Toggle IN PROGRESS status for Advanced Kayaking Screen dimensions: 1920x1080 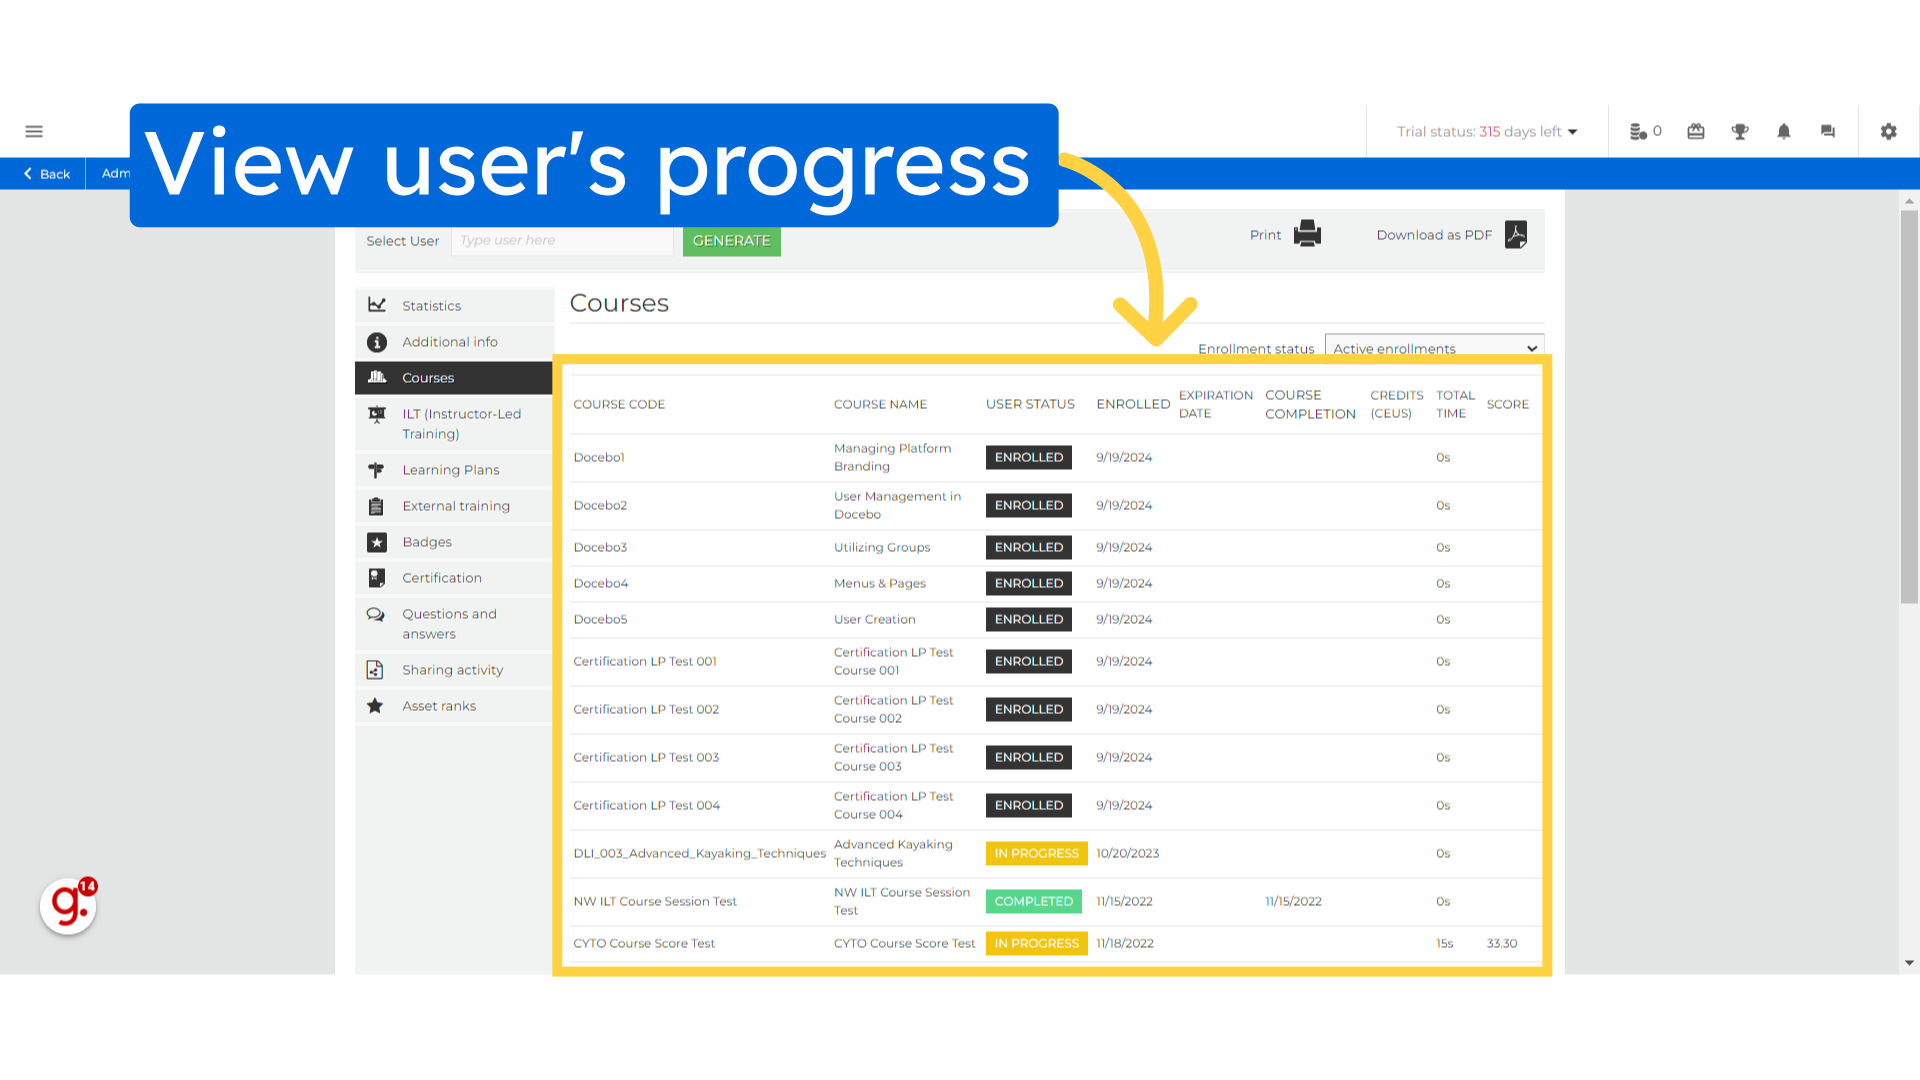(x=1036, y=853)
